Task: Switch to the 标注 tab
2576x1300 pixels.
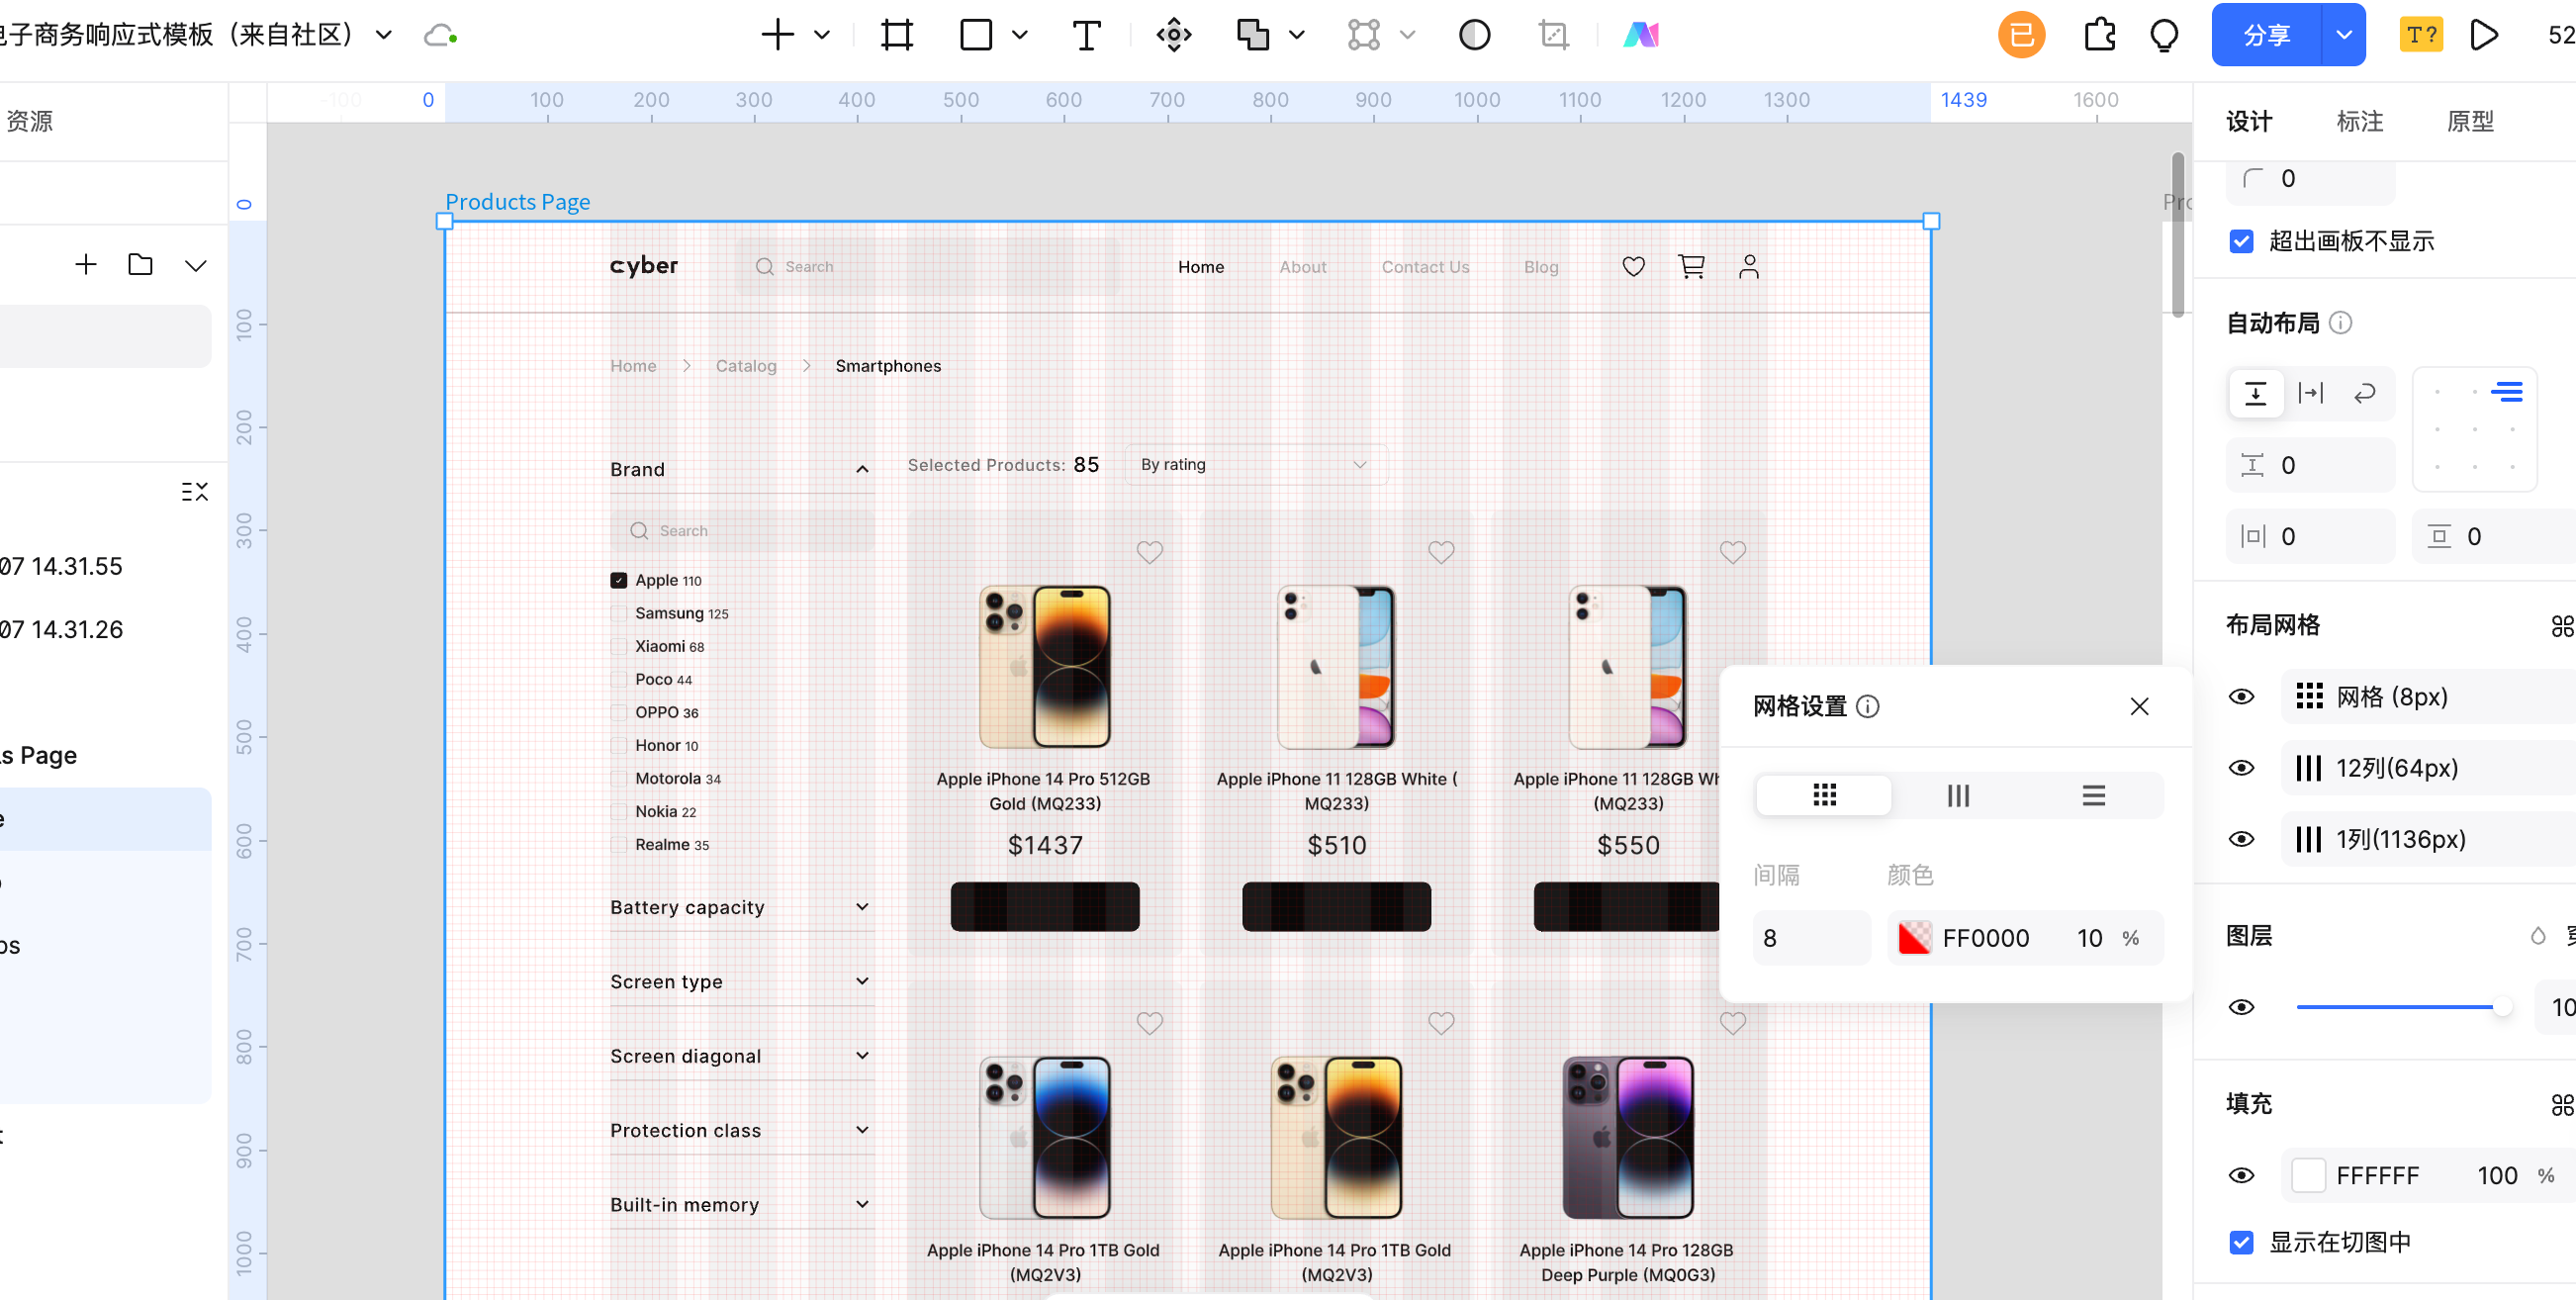Action: 2359,121
